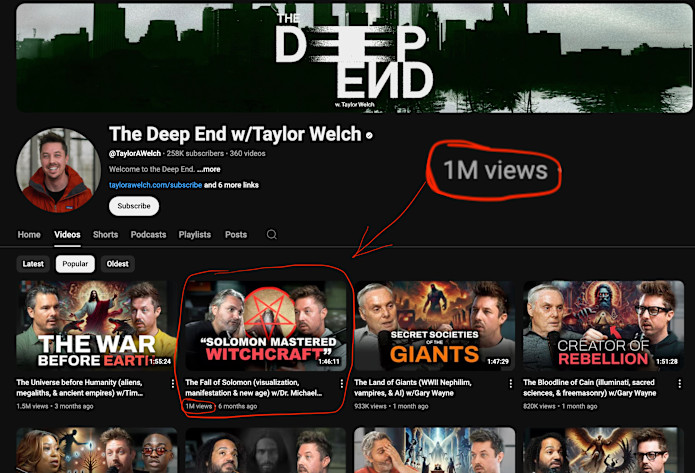
Task: Click '1.5M views' text under first video
Action: (x=32, y=406)
